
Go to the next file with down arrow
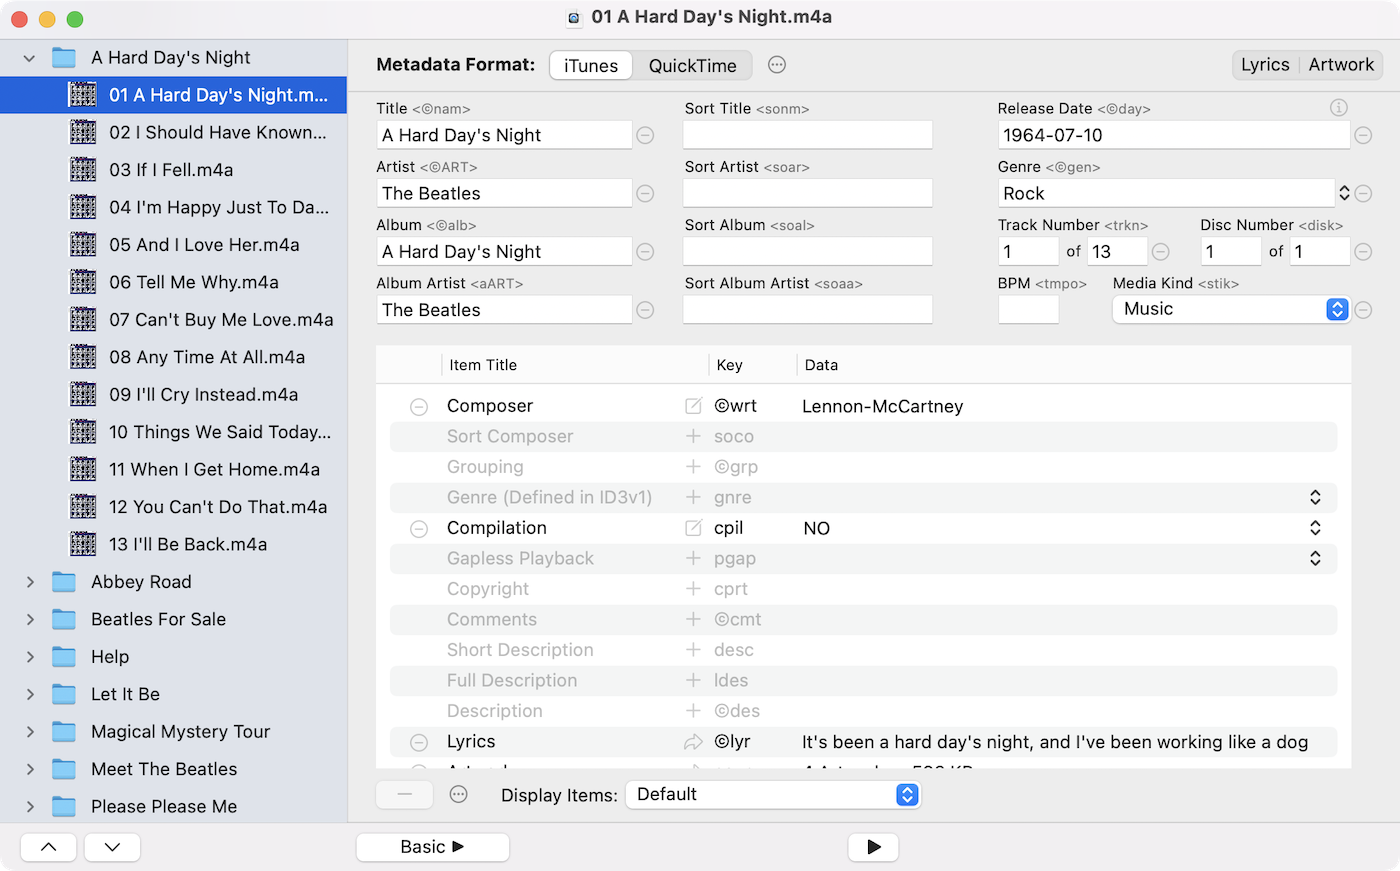tap(112, 847)
